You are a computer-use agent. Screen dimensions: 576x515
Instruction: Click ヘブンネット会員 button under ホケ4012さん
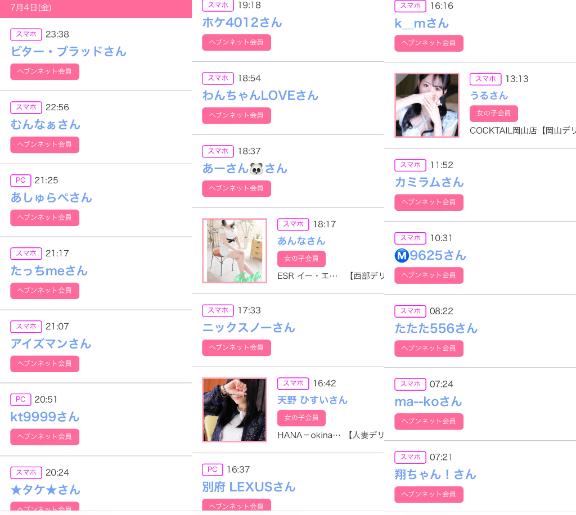[x=236, y=43]
